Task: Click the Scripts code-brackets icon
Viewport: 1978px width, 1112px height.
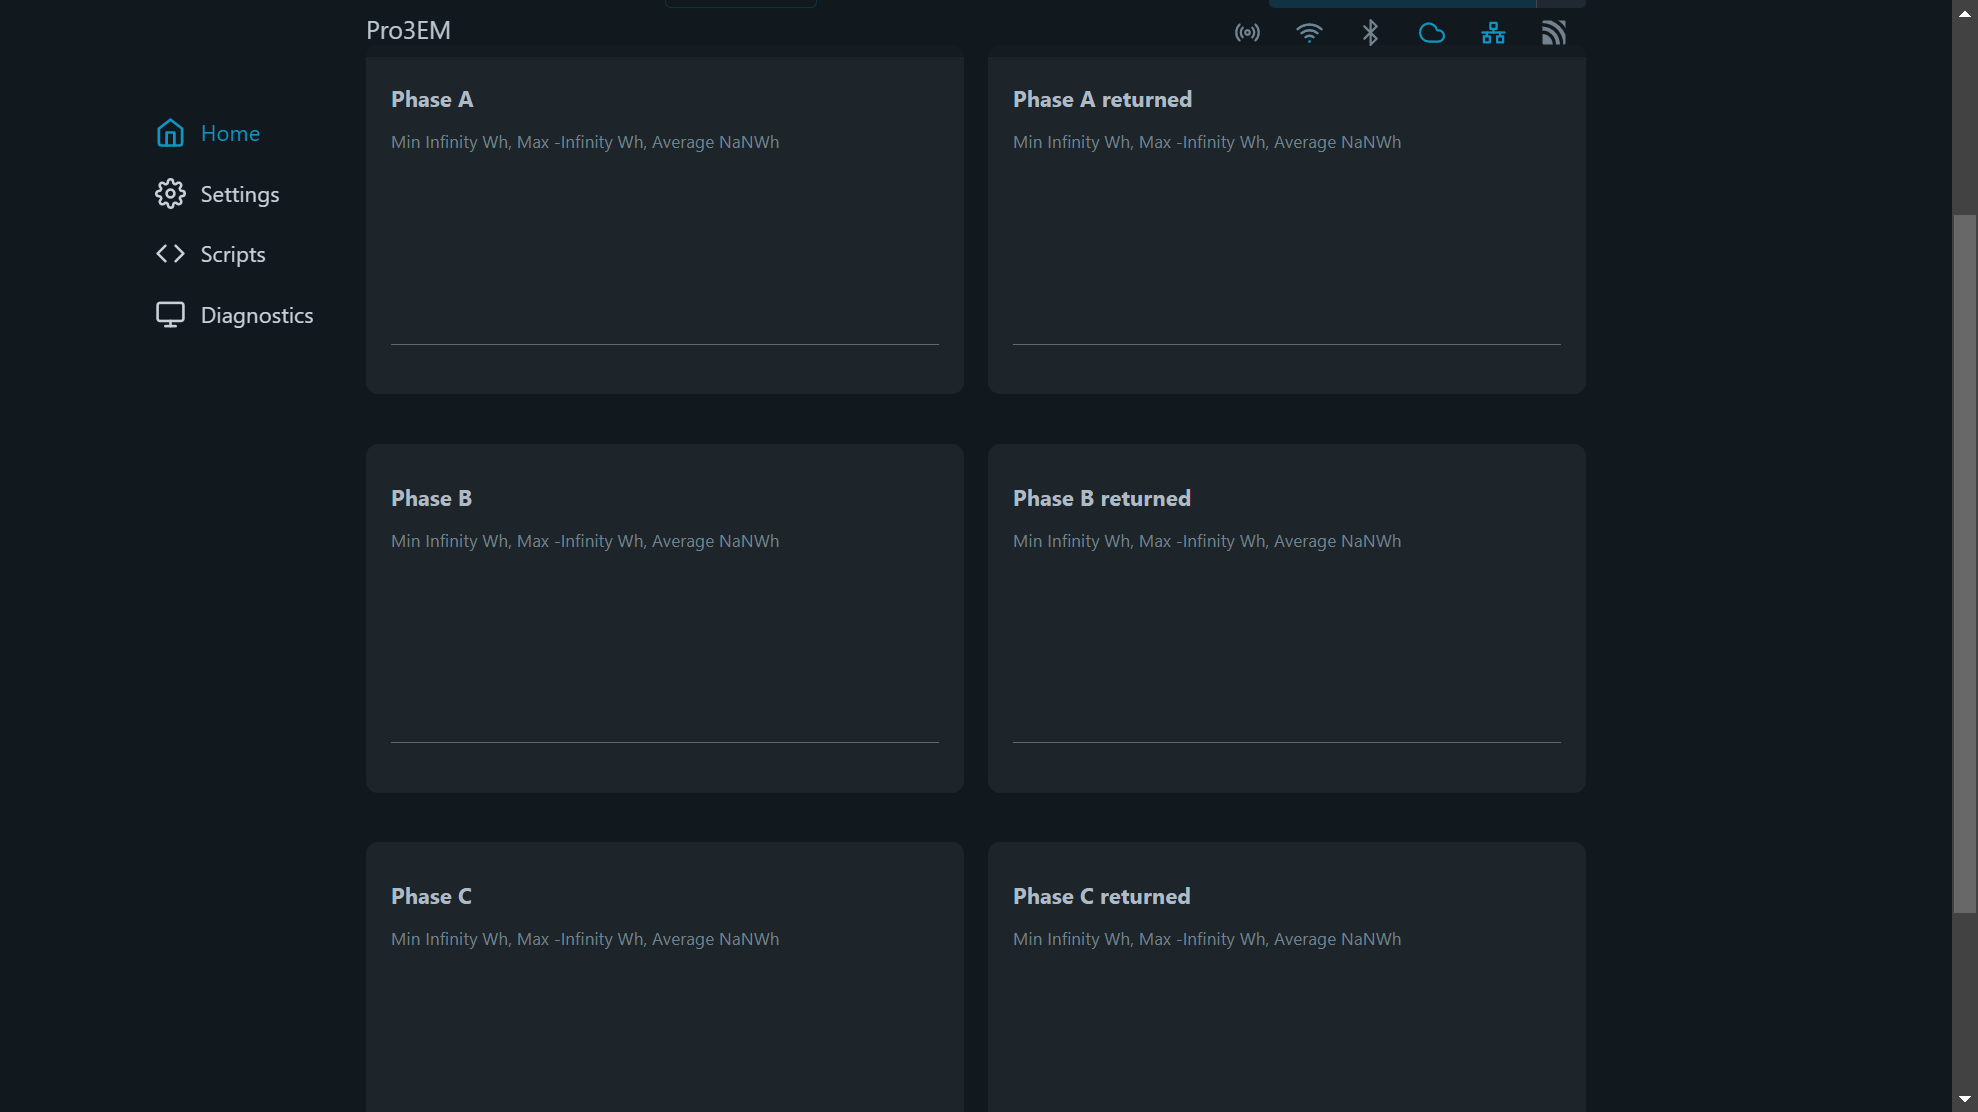Action: pos(170,254)
